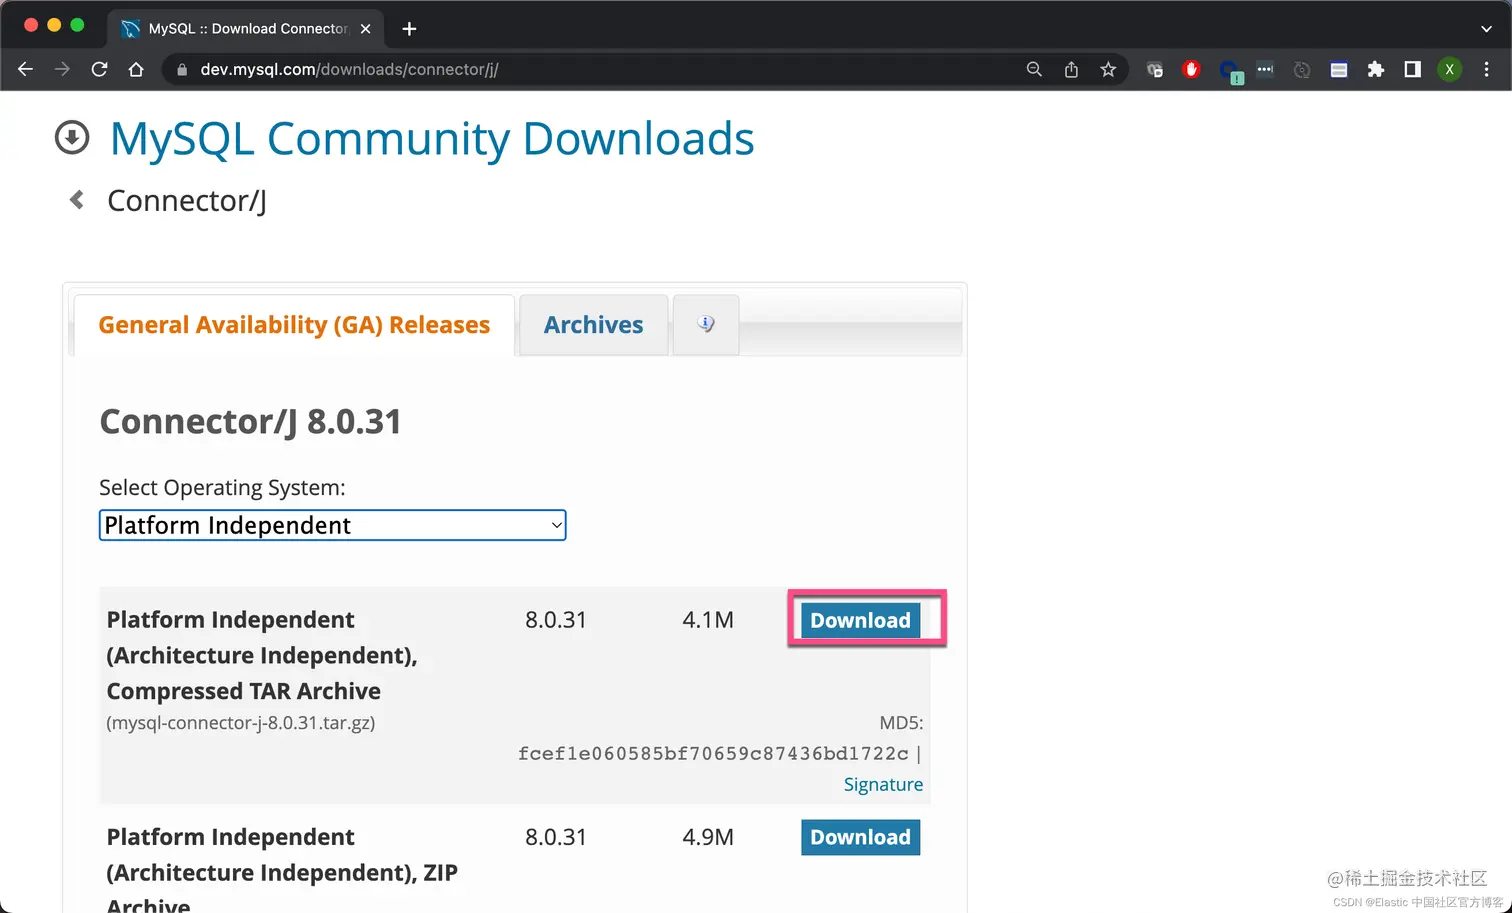Select the MySQL Download Connector browser tab
The image size is (1512, 913).
pos(247,28)
